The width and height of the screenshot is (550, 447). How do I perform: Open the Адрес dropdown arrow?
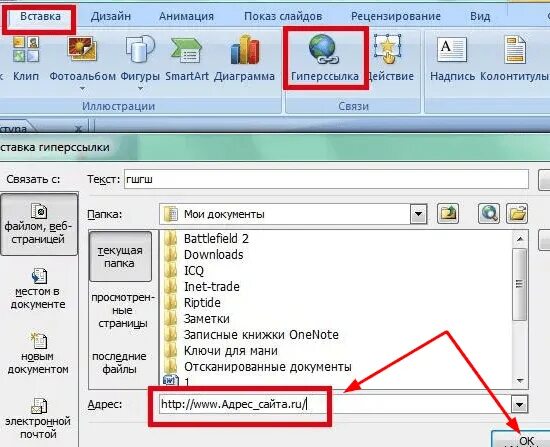coord(519,405)
